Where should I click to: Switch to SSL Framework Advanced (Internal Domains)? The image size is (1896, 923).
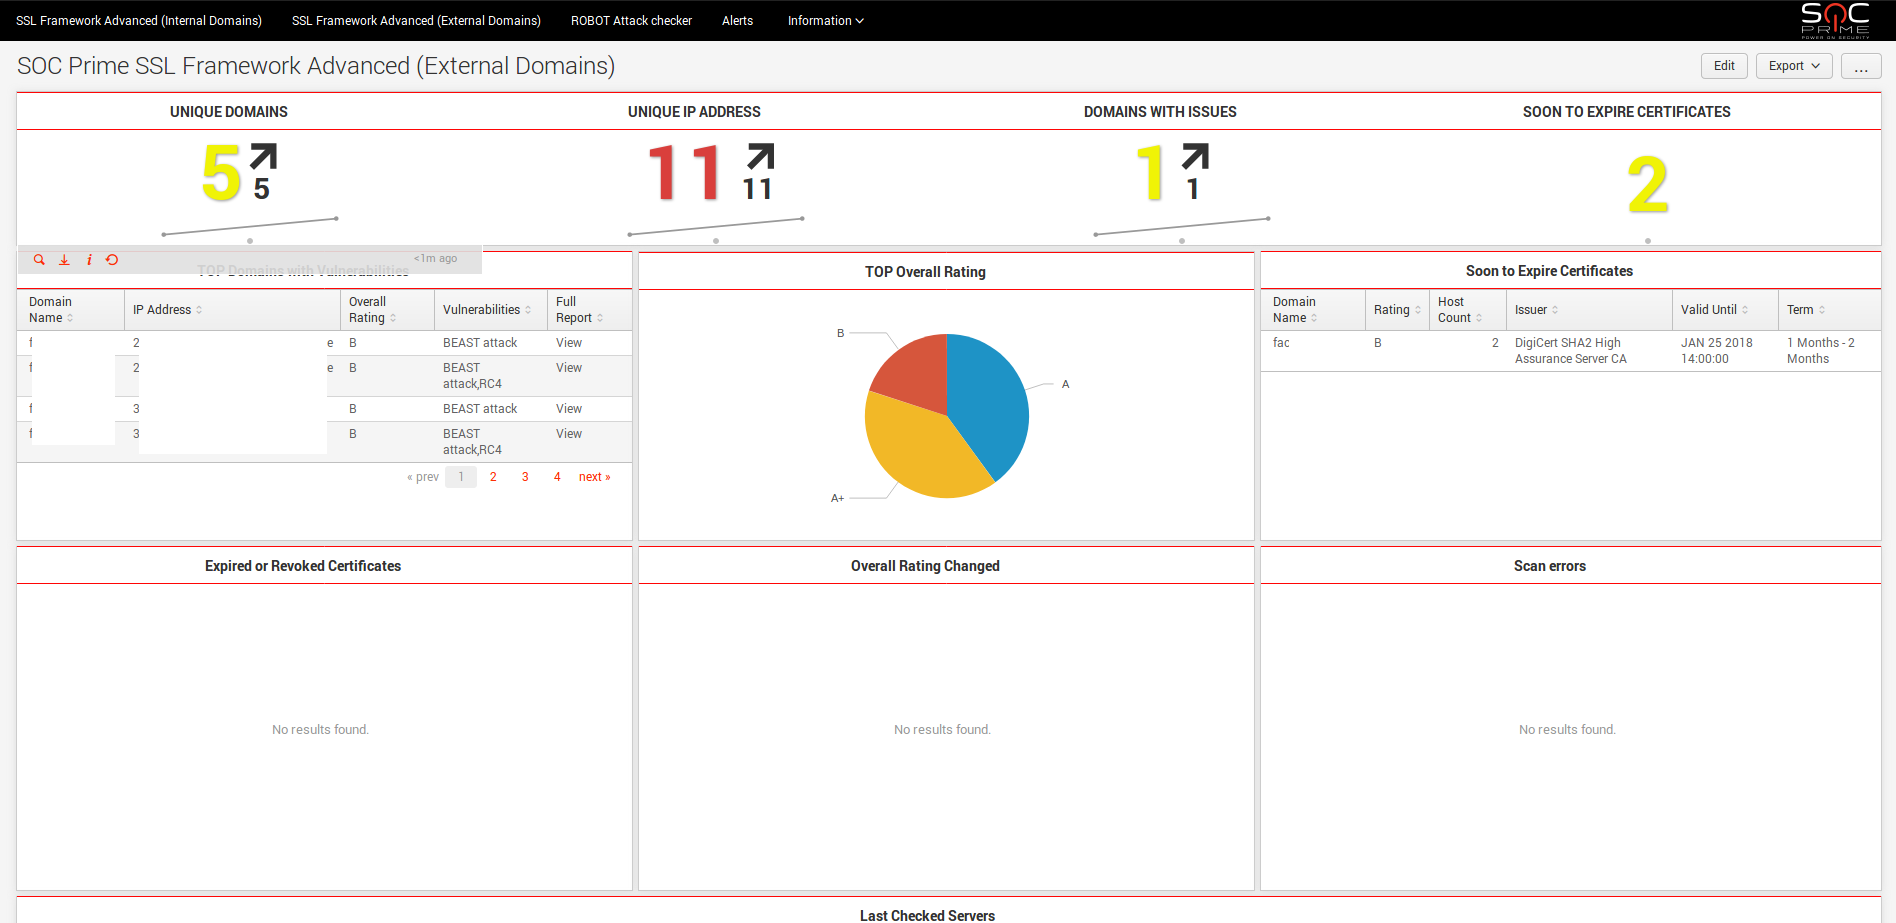point(139,21)
